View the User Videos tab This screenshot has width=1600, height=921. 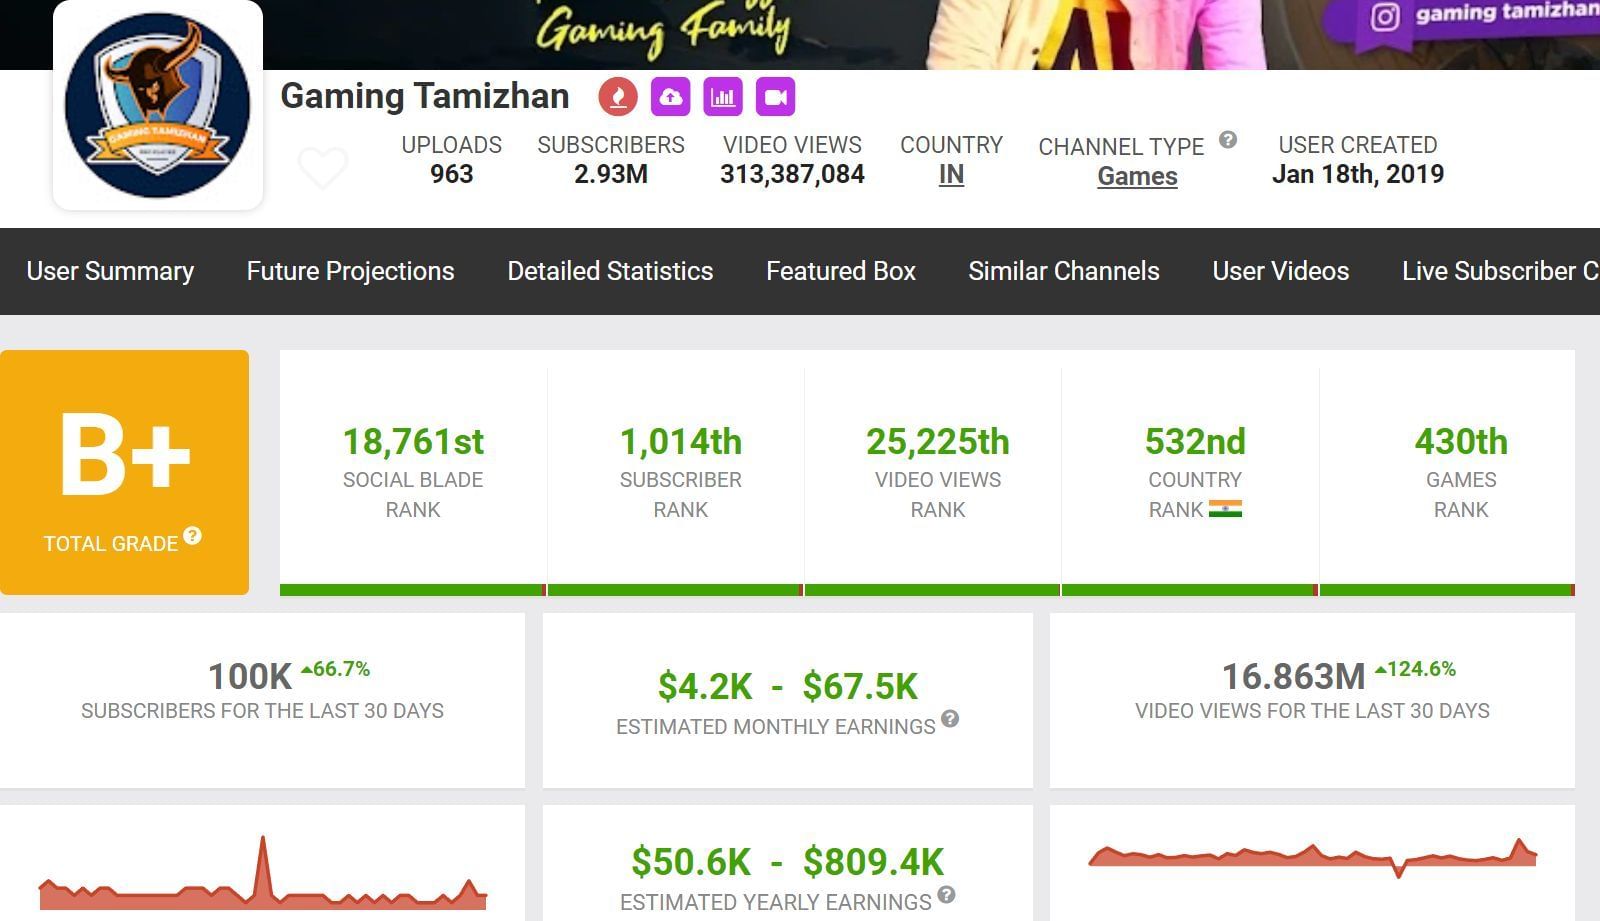(x=1280, y=271)
